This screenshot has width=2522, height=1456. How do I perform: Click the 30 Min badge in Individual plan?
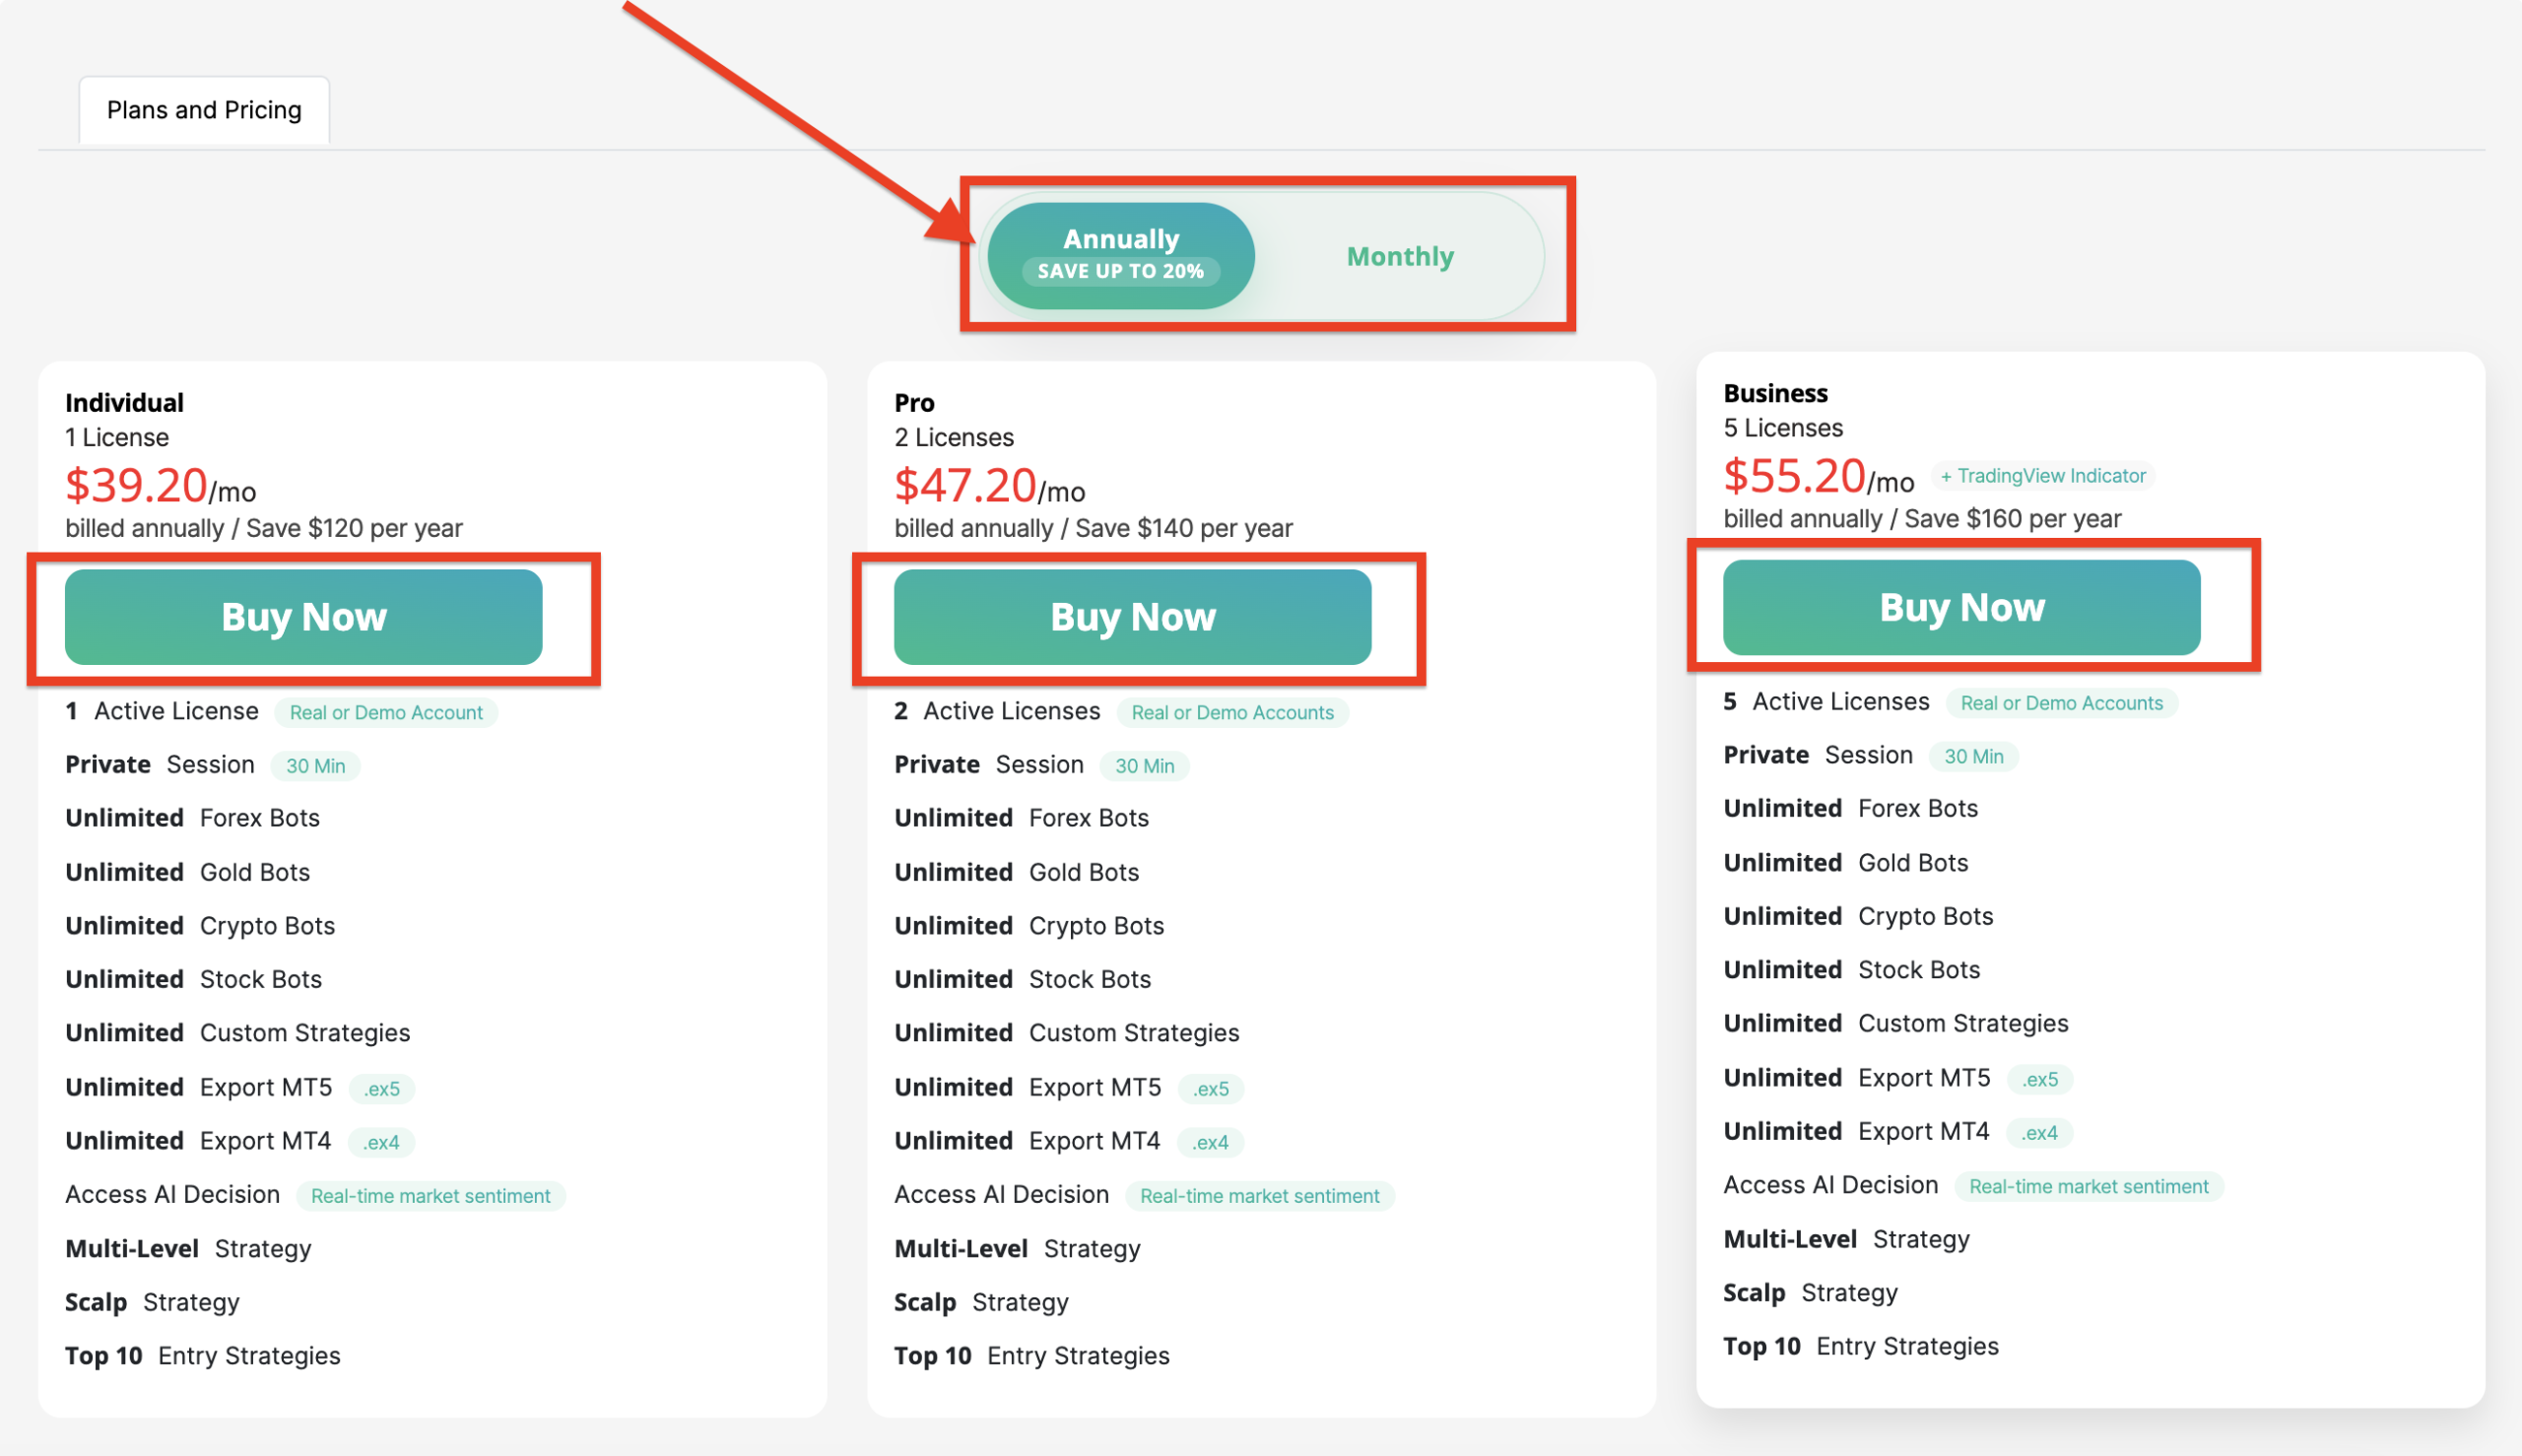click(315, 766)
